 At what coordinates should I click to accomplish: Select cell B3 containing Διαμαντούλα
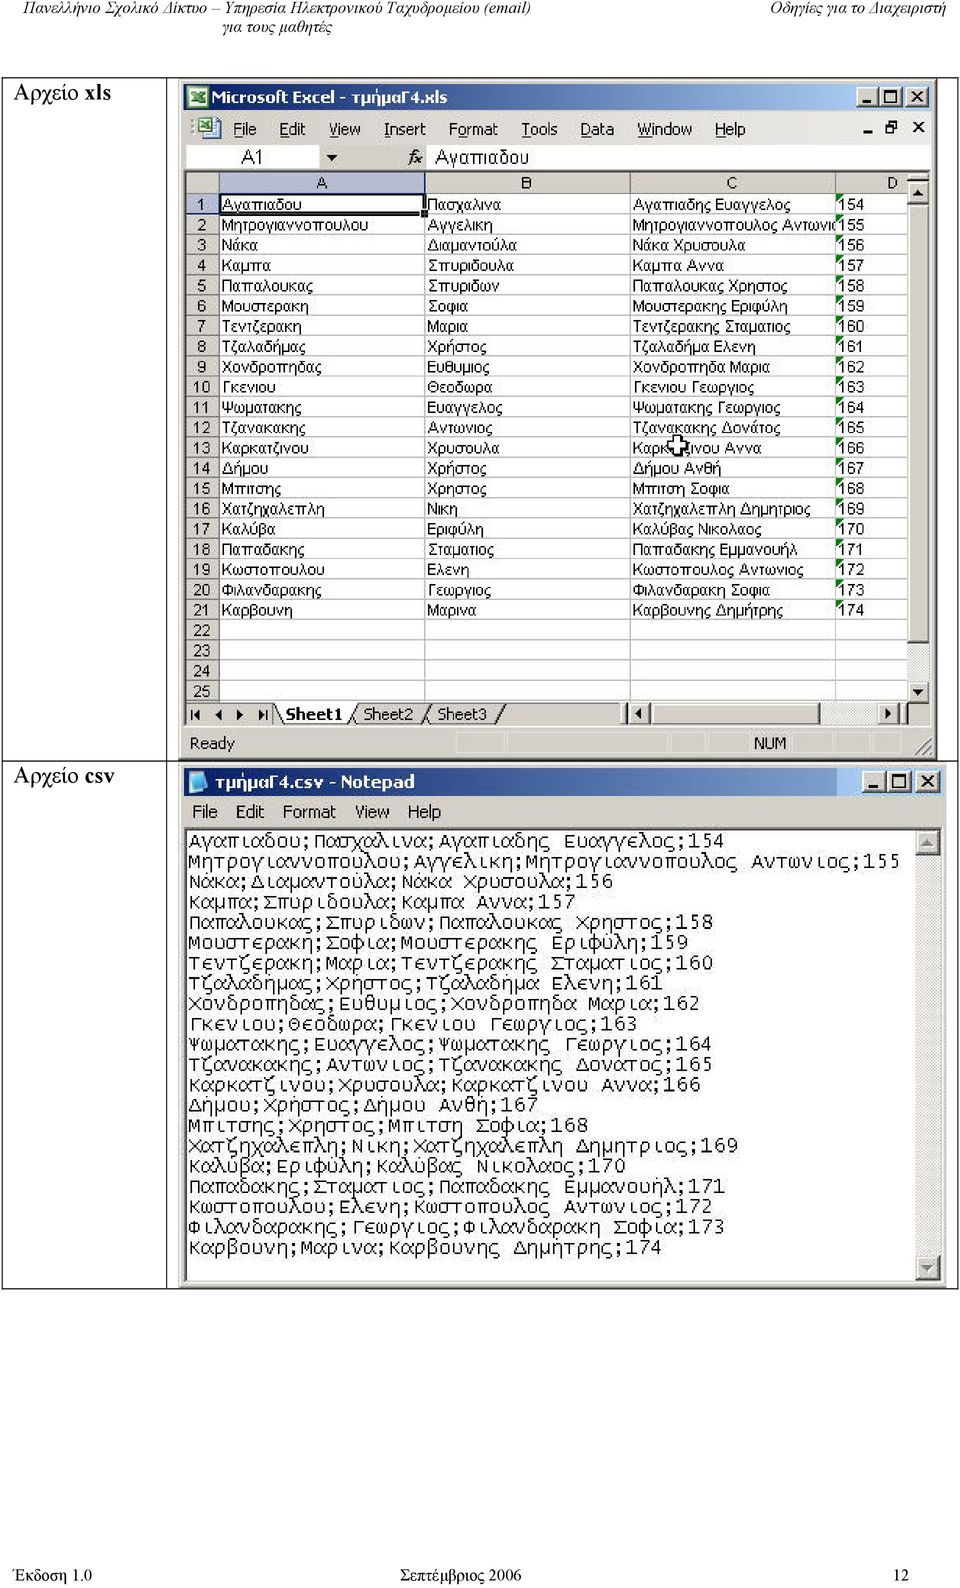pos(527,245)
